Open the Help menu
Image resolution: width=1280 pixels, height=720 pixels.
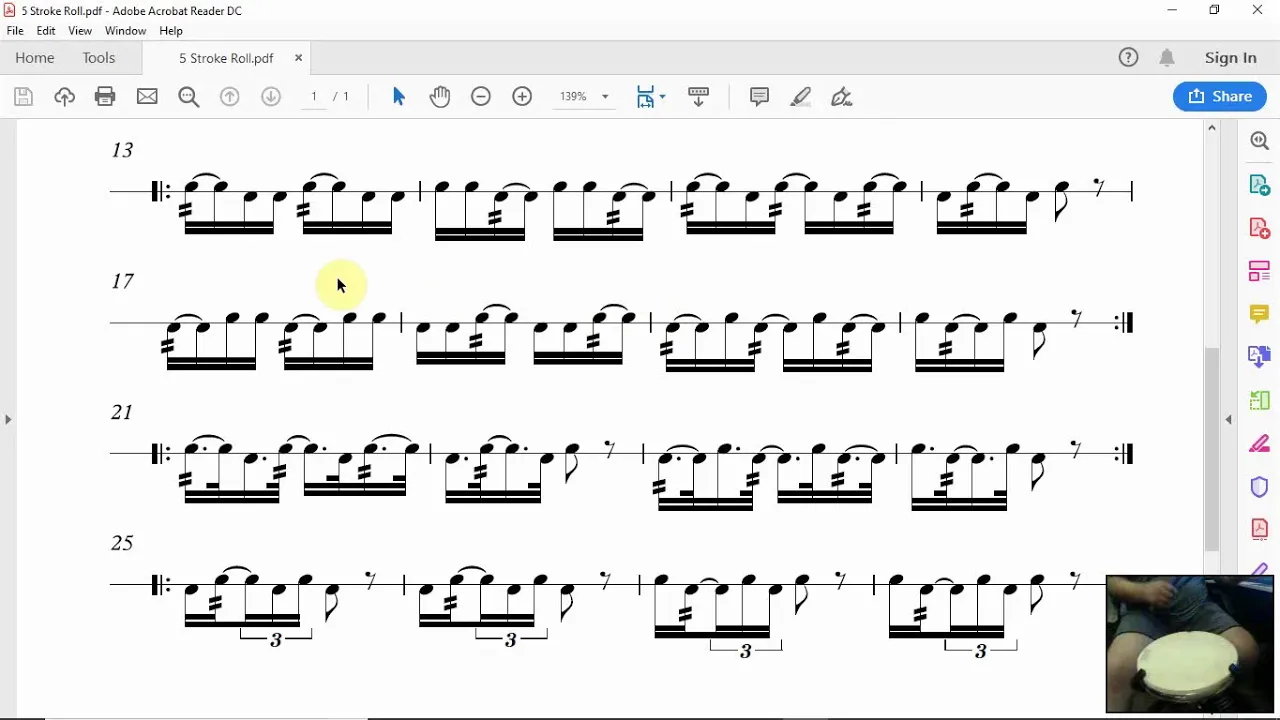171,31
